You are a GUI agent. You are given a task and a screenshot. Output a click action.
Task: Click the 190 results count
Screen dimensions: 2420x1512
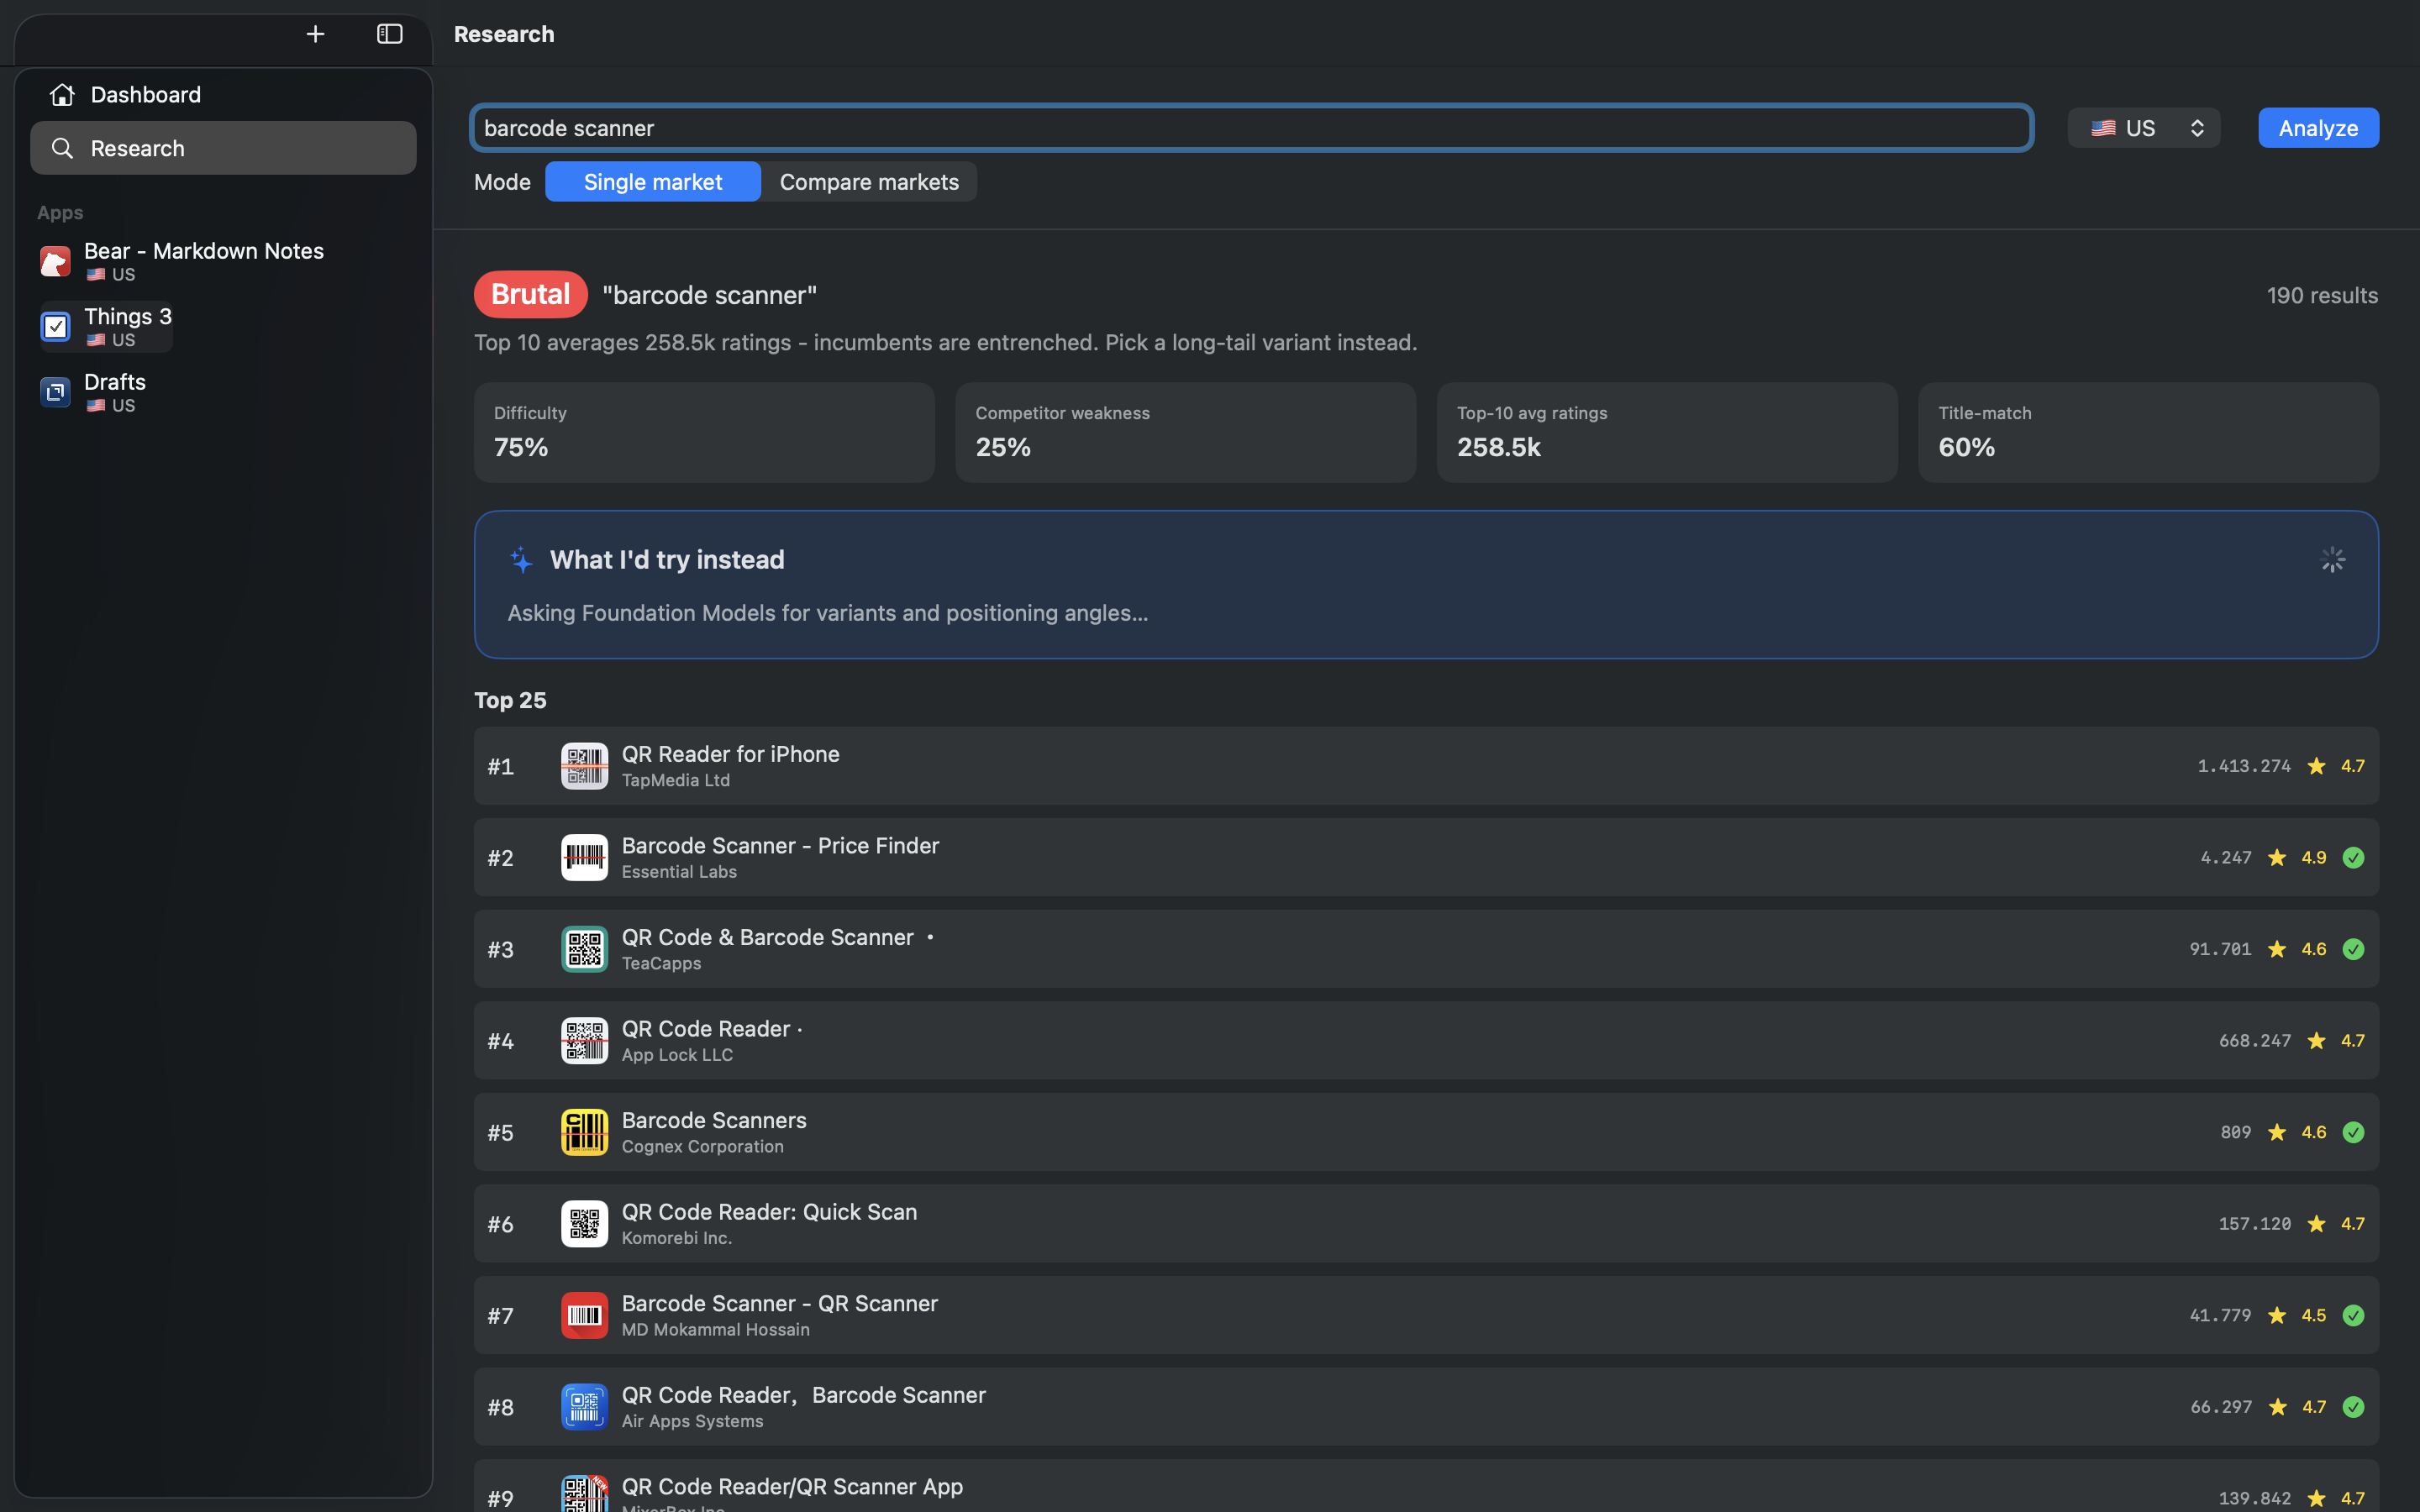tap(2321, 295)
